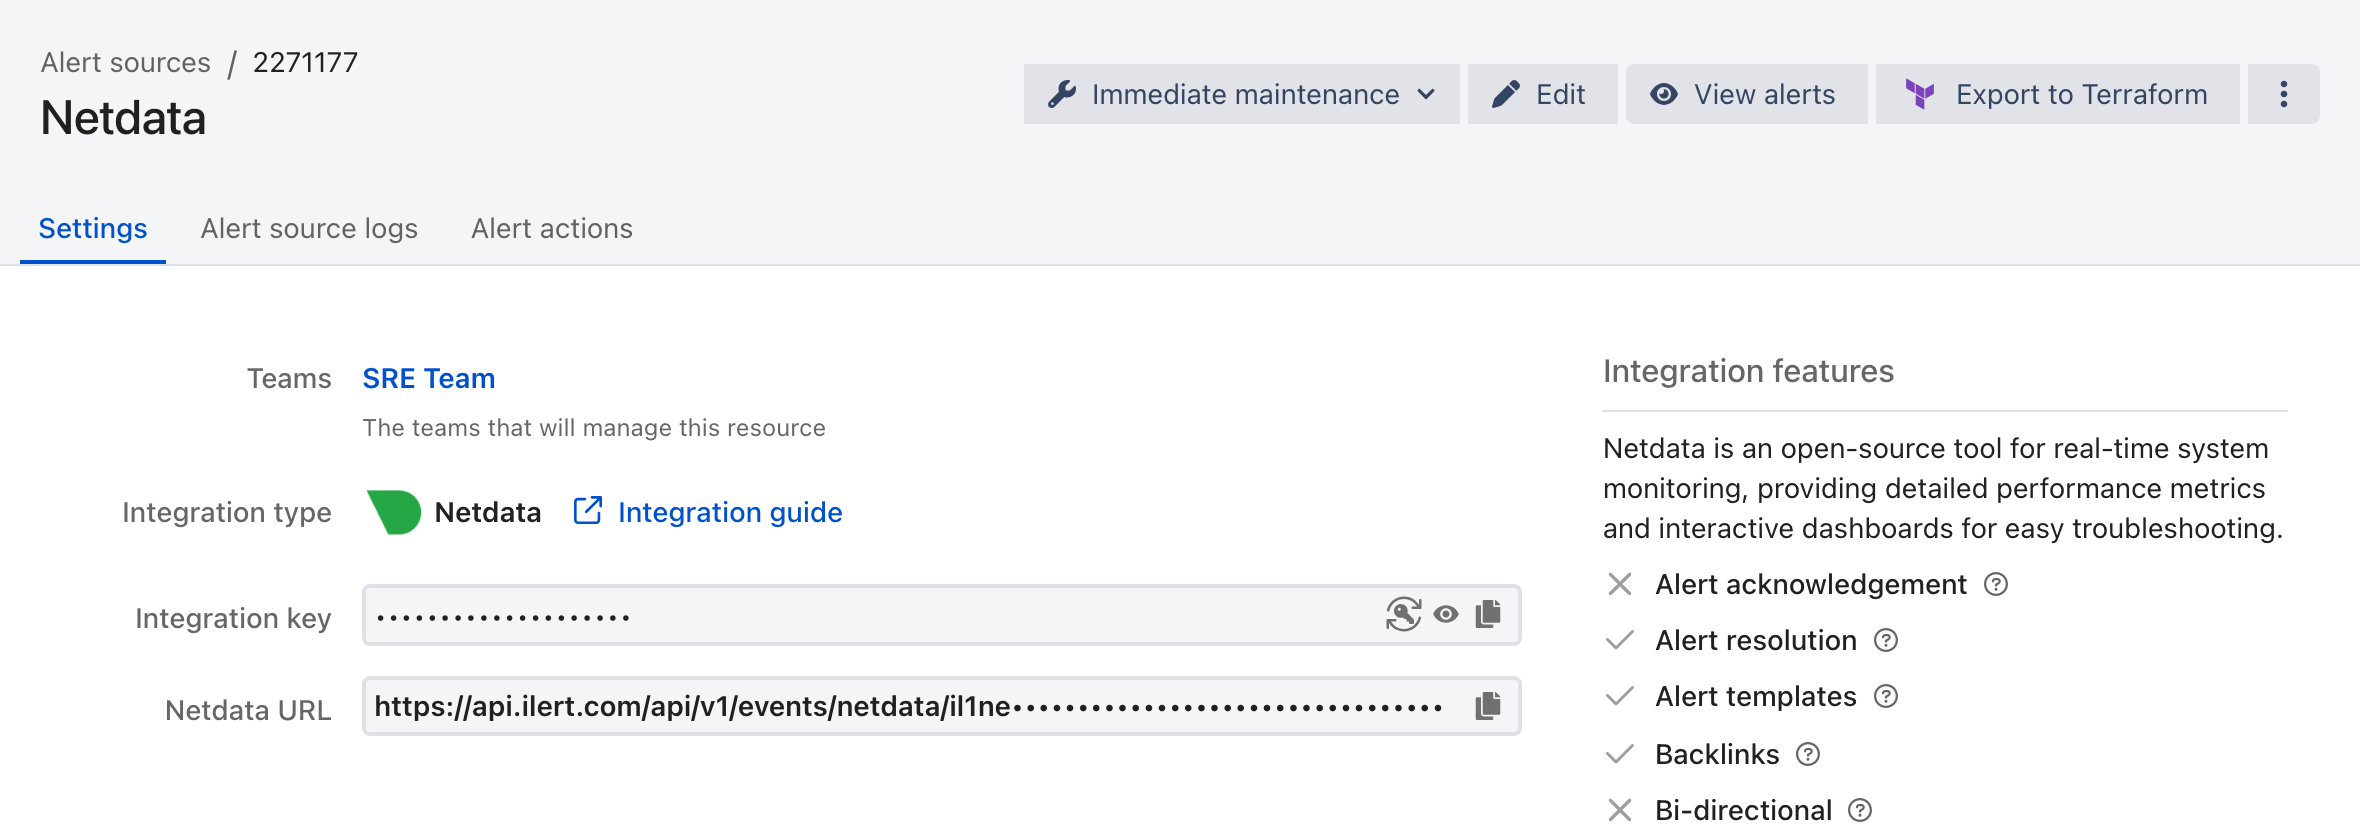Open the Alert actions tab
Image resolution: width=2360 pixels, height=840 pixels.
pyautogui.click(x=552, y=229)
